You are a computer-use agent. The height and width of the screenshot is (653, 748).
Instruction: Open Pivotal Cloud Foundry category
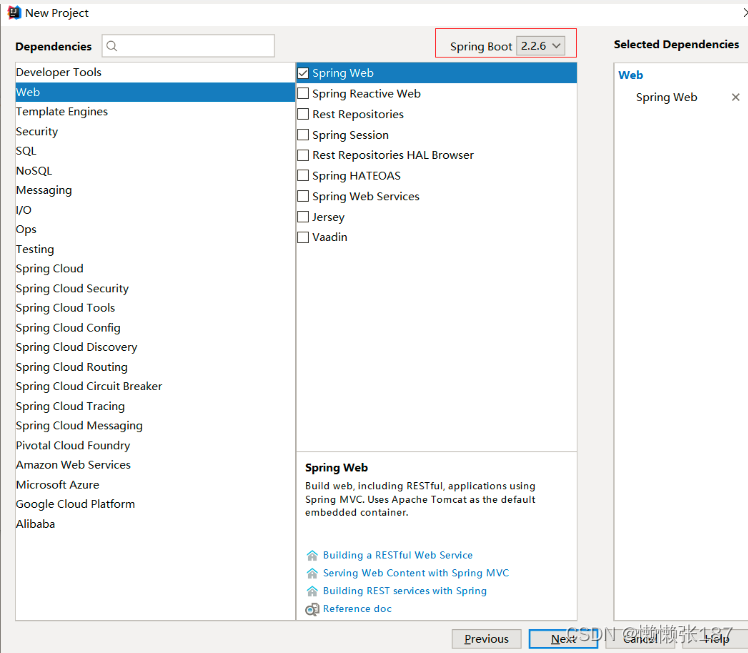[155, 446]
